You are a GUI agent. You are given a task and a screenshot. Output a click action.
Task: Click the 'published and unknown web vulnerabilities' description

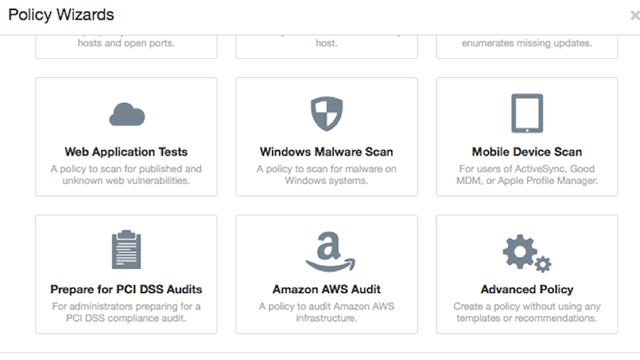coord(126,175)
